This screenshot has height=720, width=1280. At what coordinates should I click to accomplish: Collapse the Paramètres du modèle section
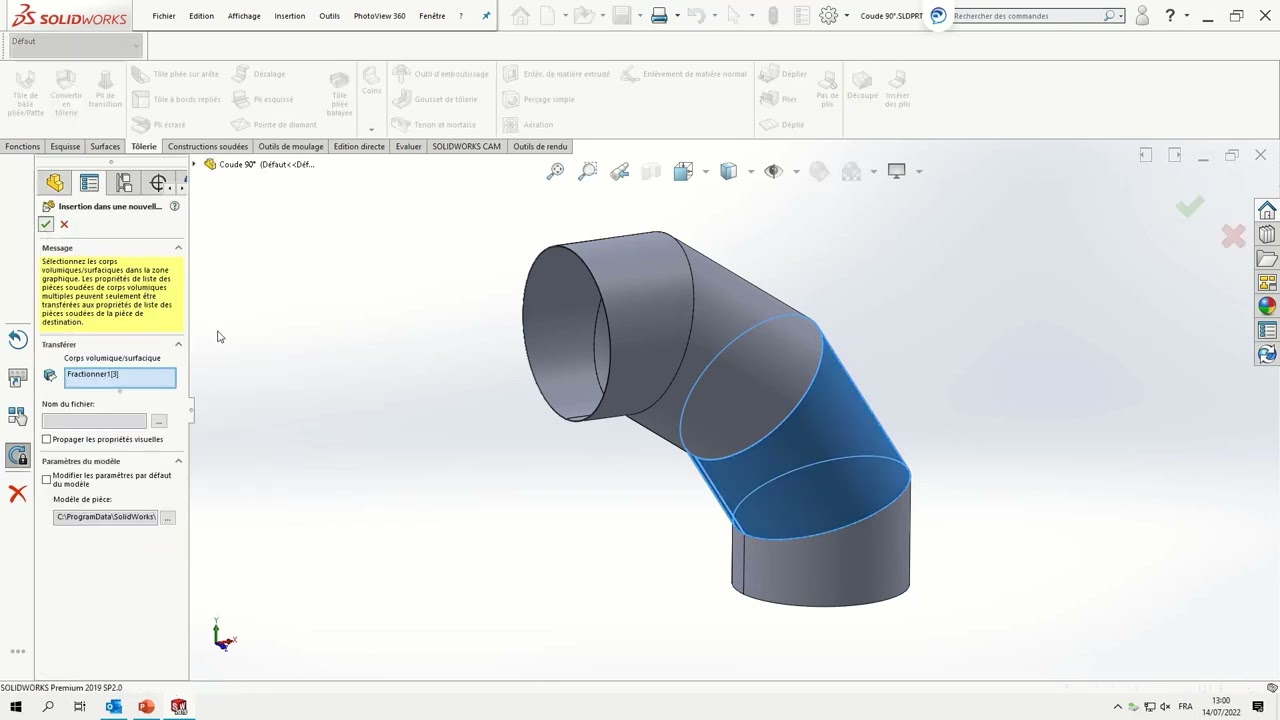(x=179, y=461)
